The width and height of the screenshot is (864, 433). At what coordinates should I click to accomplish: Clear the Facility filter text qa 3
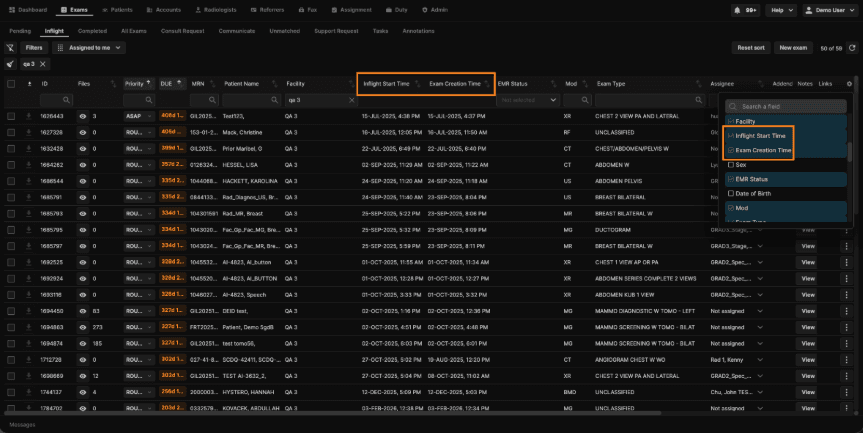352,100
